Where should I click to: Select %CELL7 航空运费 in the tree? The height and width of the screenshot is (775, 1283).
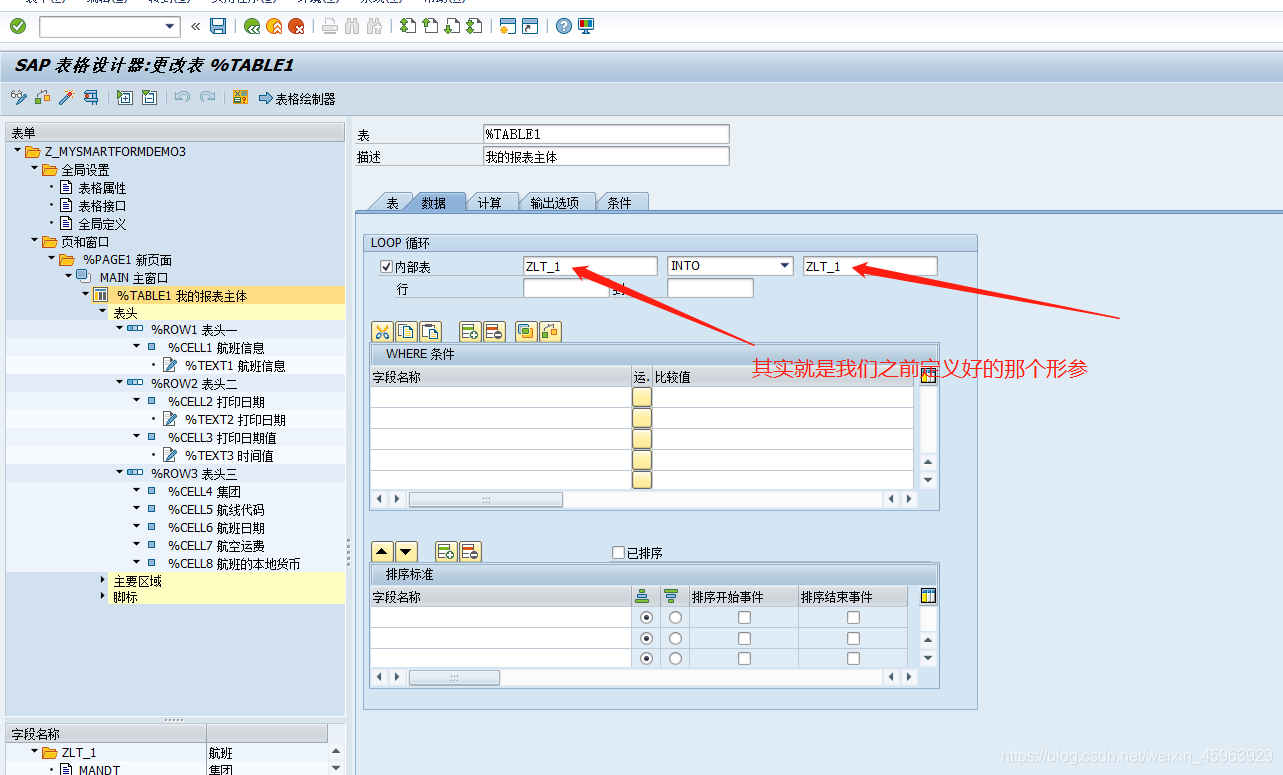point(216,546)
